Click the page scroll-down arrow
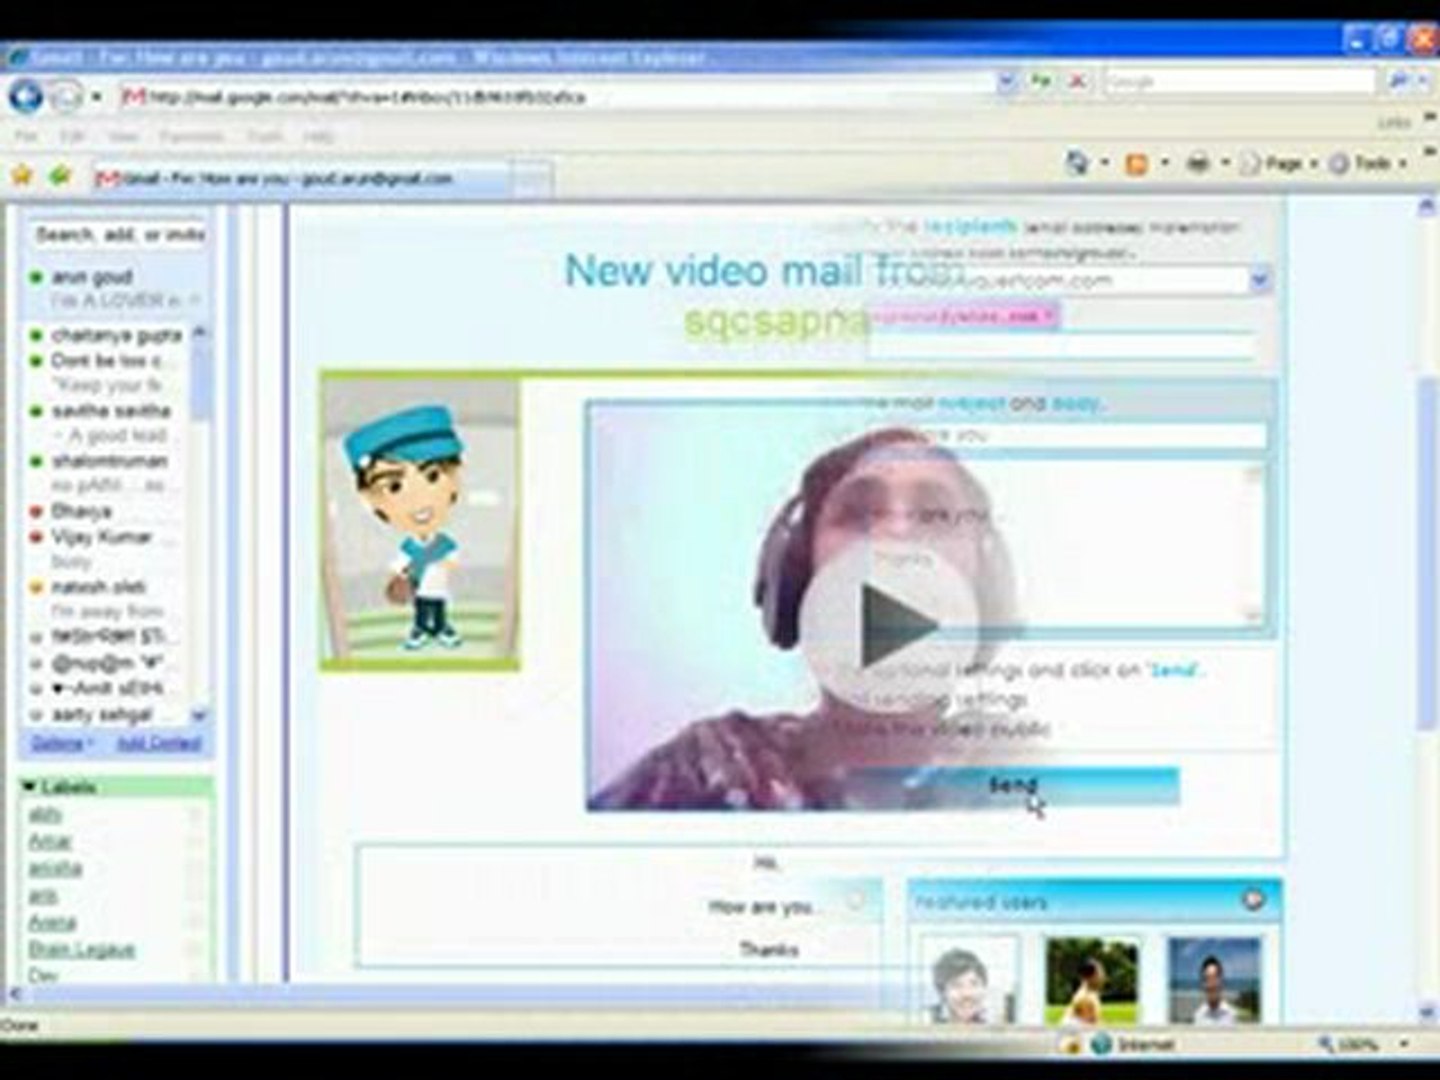 (x=1427, y=1012)
